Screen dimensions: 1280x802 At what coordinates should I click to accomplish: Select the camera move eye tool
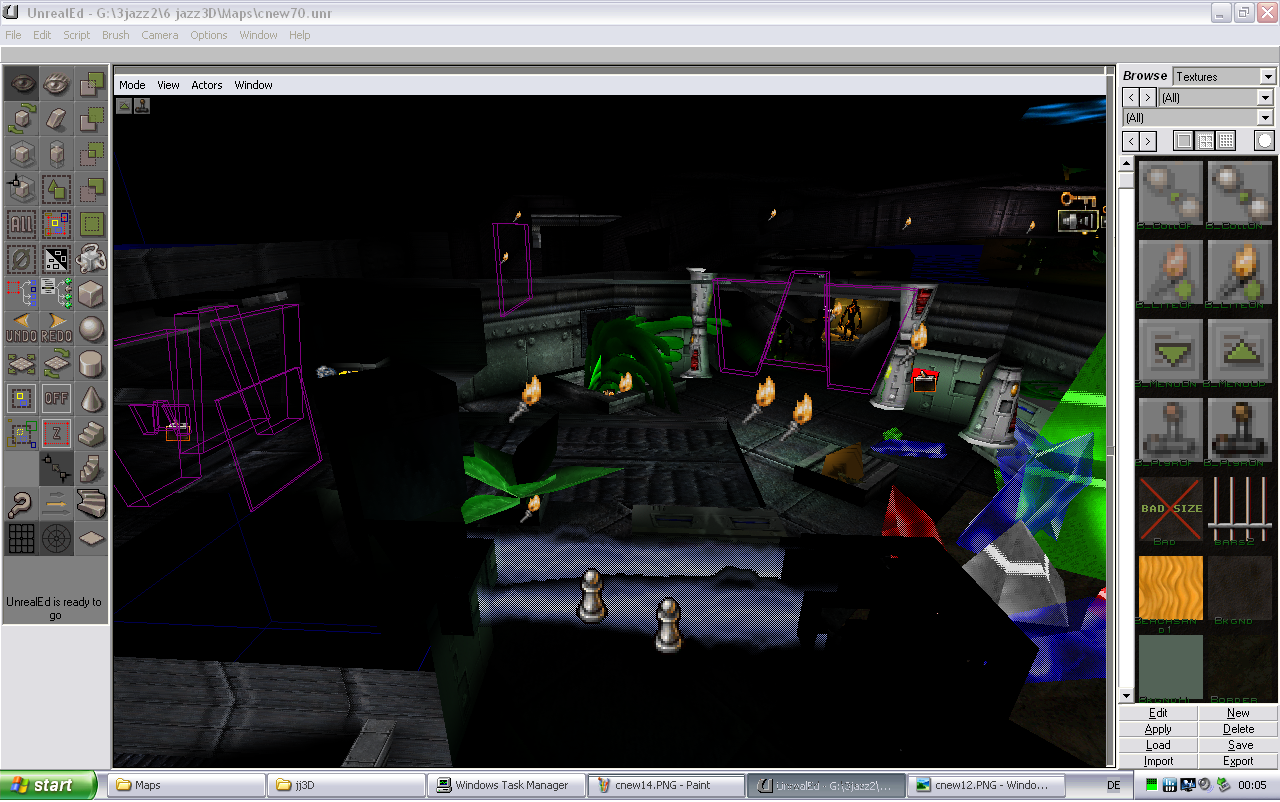tap(21, 84)
